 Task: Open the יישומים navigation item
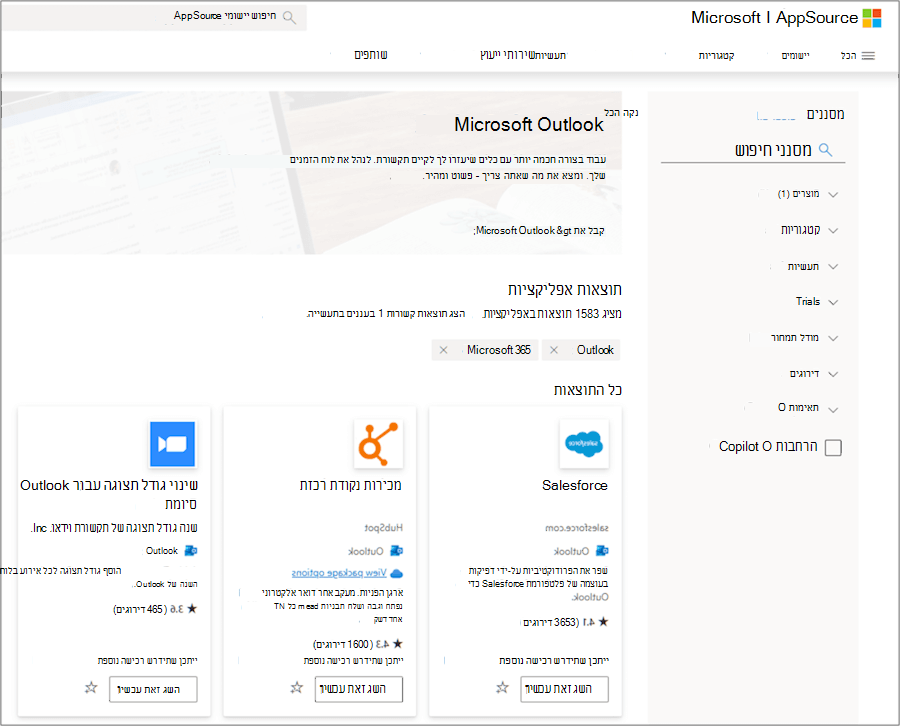tap(796, 56)
